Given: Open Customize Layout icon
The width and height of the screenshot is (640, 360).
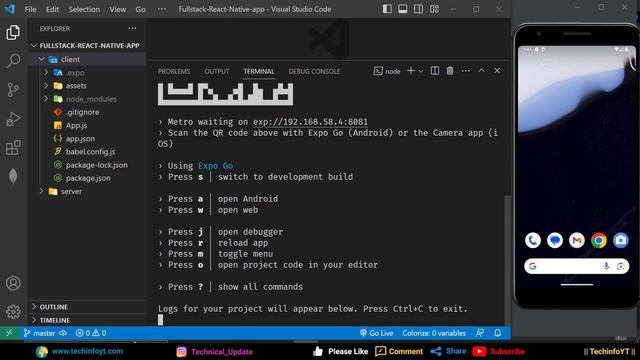Looking at the screenshot, I should 434,9.
